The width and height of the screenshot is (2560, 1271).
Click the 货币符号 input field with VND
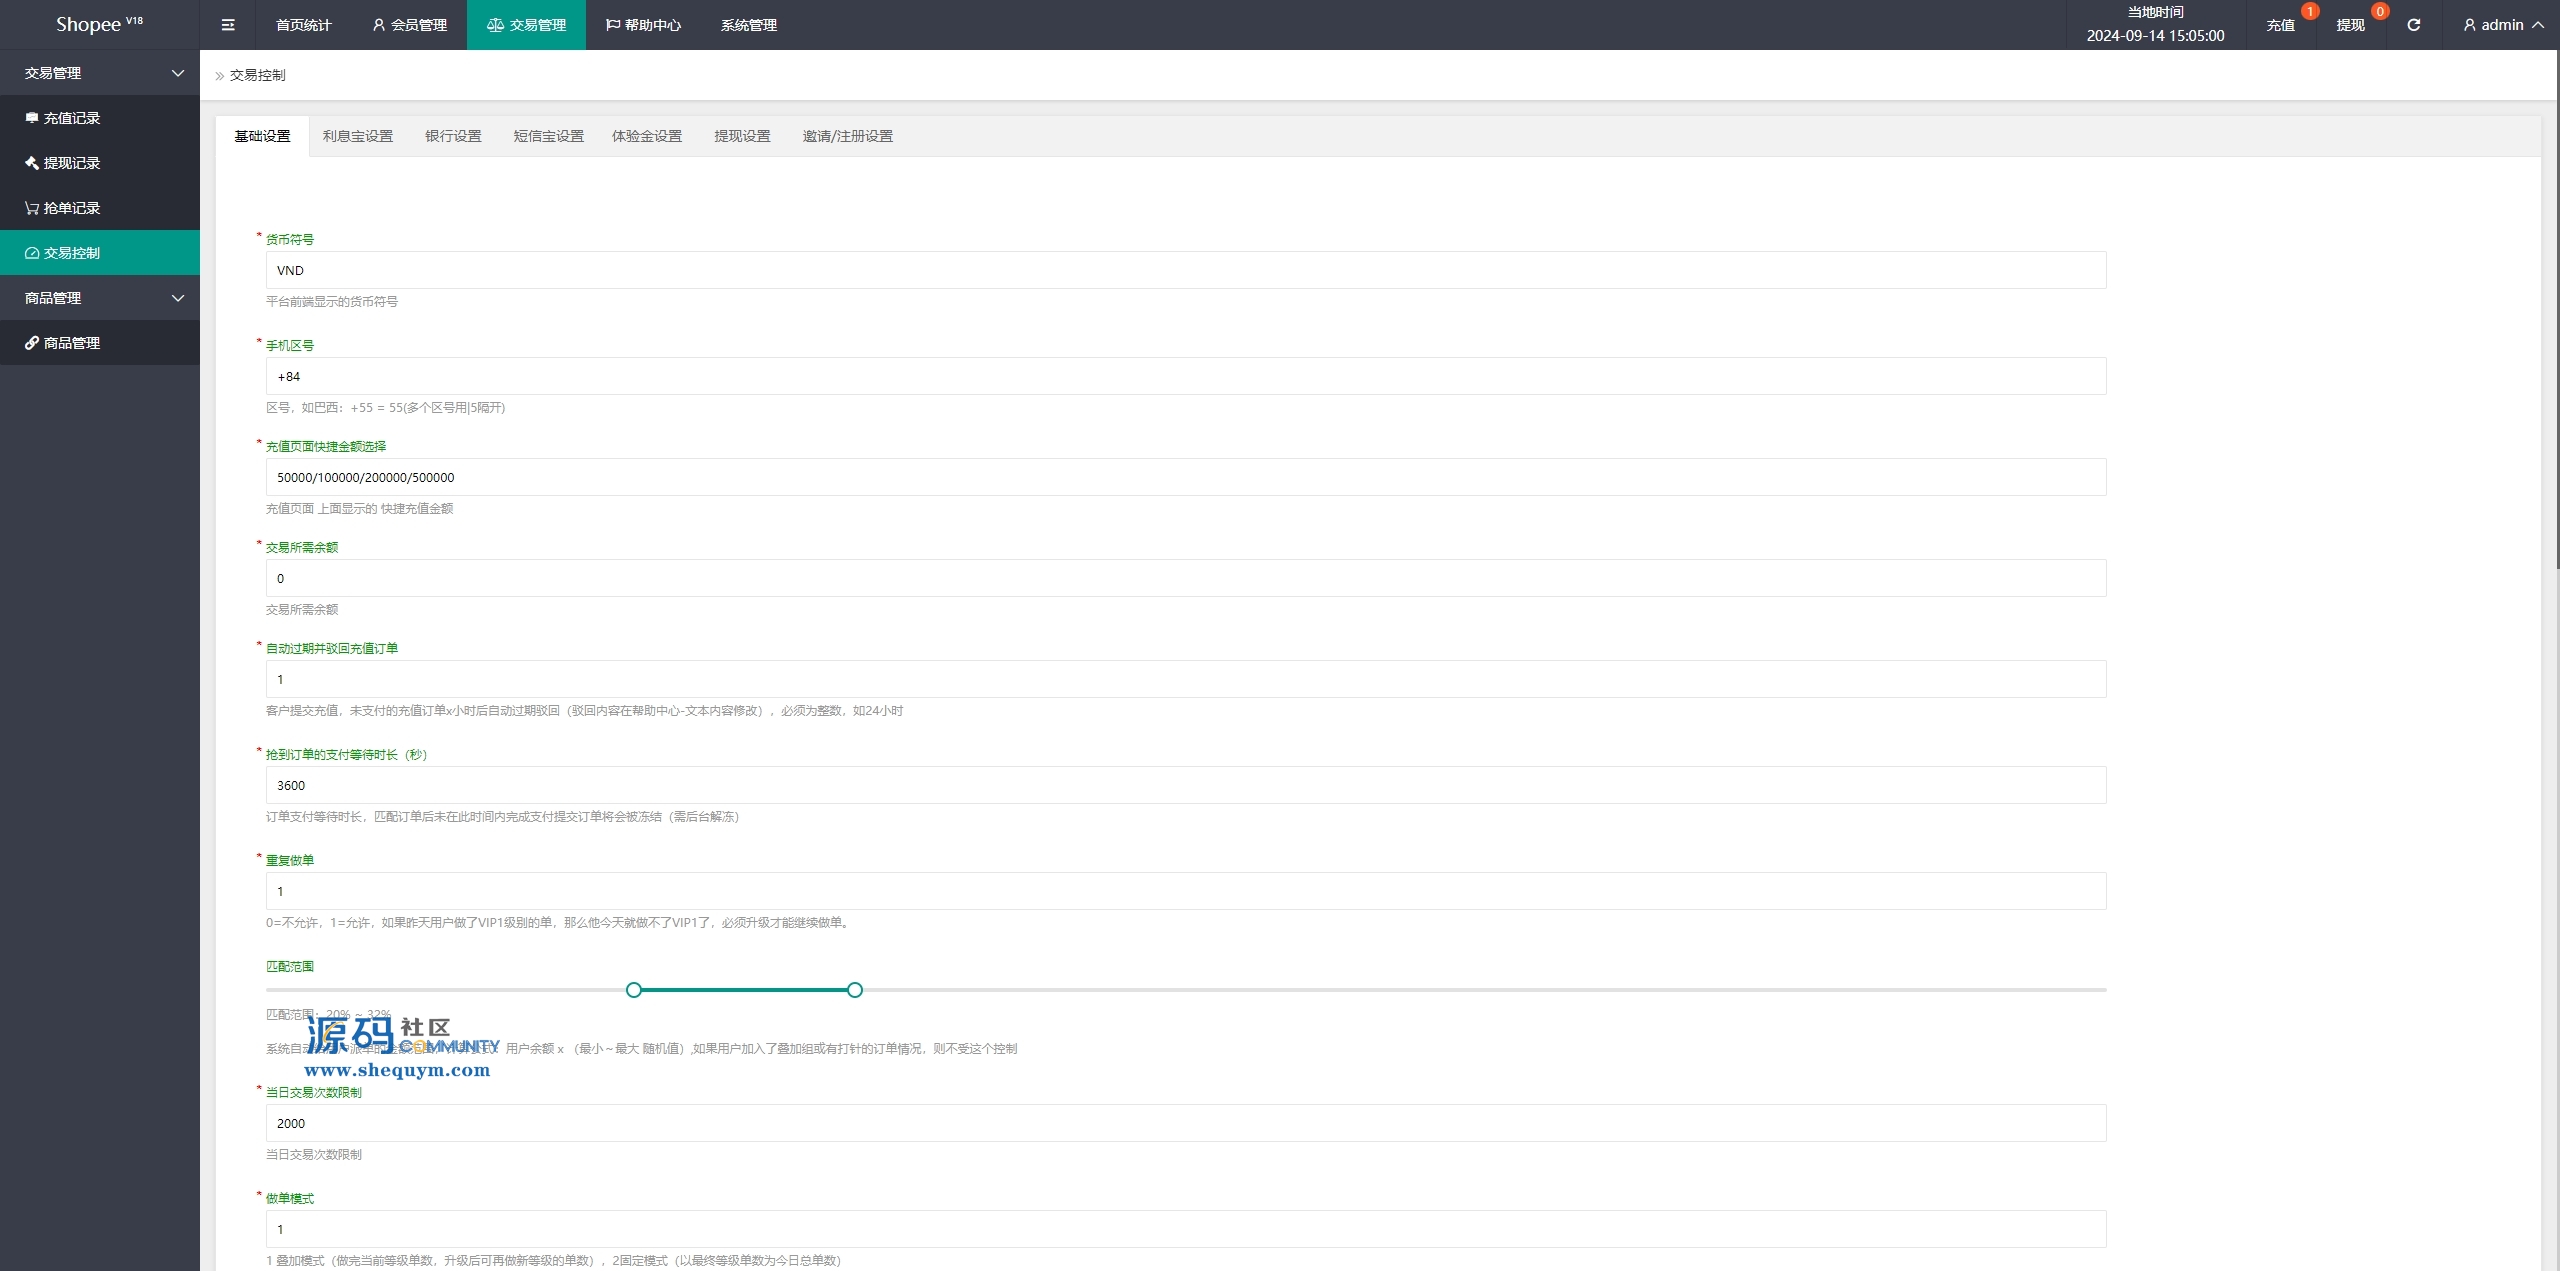1185,270
